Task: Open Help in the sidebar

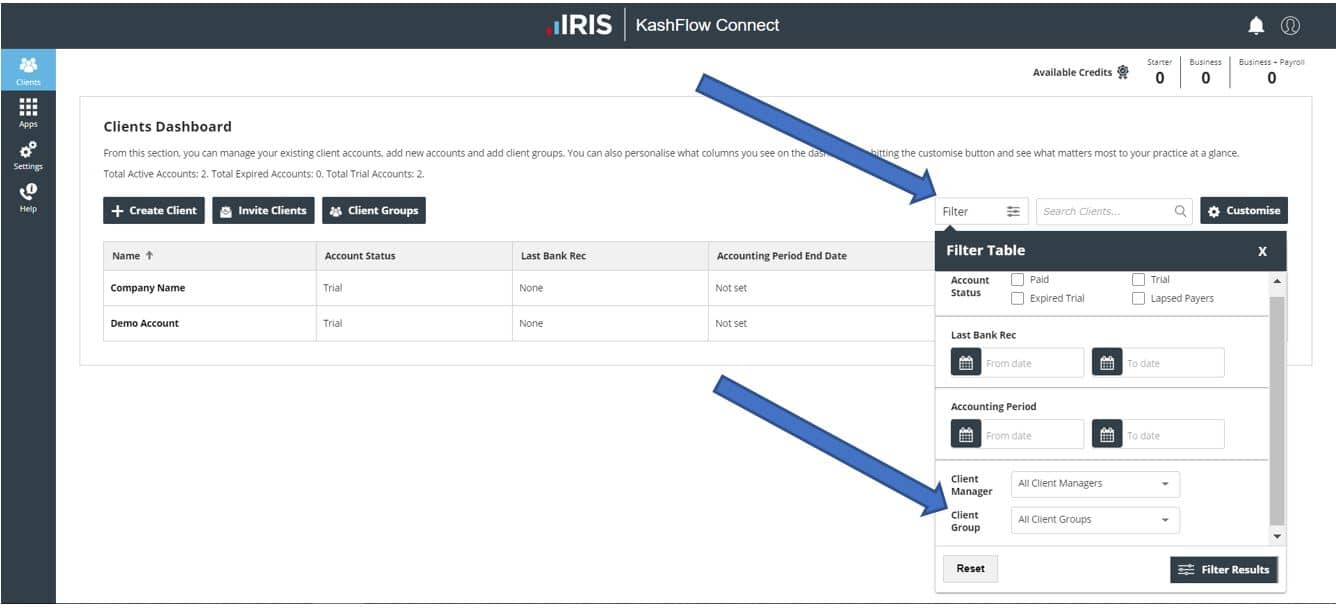Action: click(x=28, y=196)
